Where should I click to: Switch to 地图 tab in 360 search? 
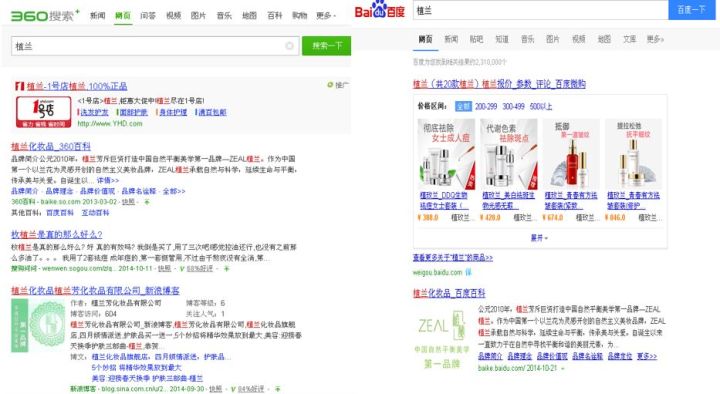coord(249,16)
